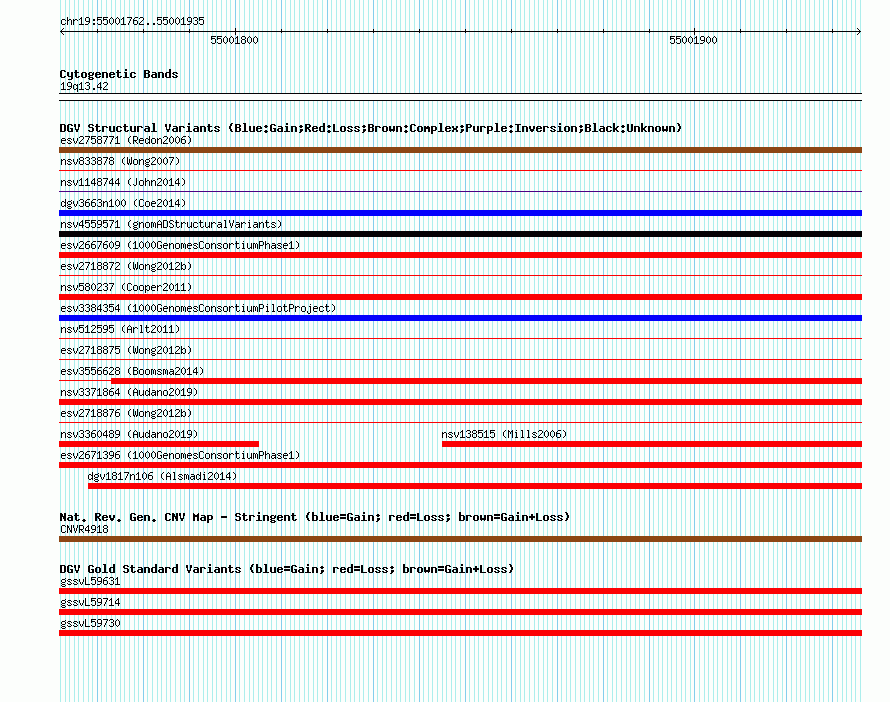The width and height of the screenshot is (890, 702).
Task: Open the gssvL59730 variant label
Action: [x=90, y=623]
